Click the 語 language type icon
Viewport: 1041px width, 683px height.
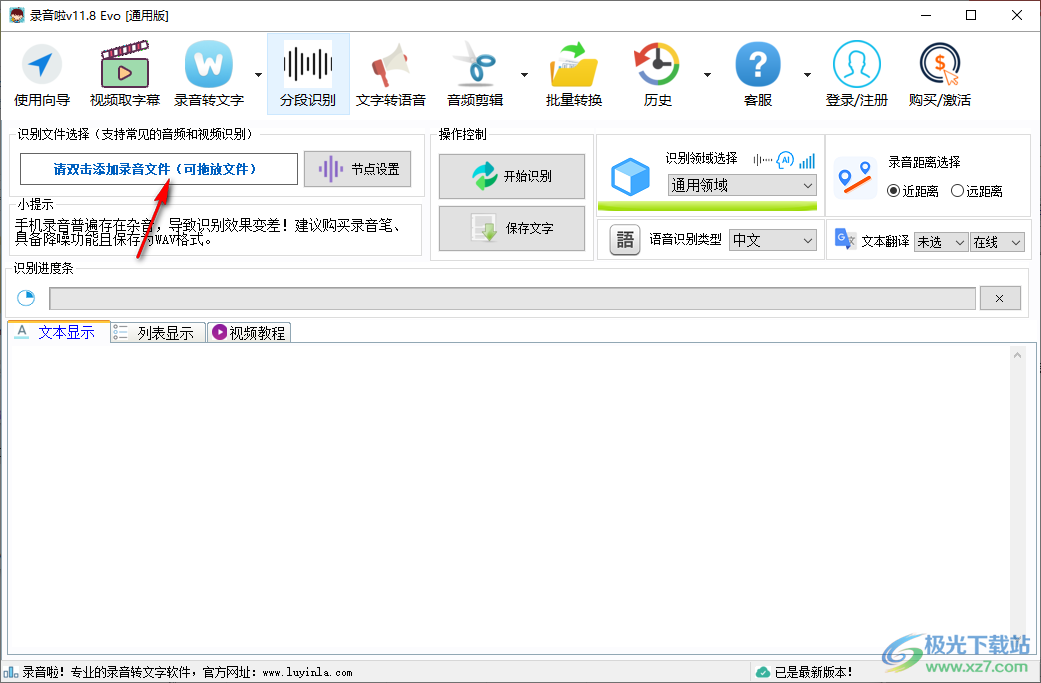click(625, 240)
